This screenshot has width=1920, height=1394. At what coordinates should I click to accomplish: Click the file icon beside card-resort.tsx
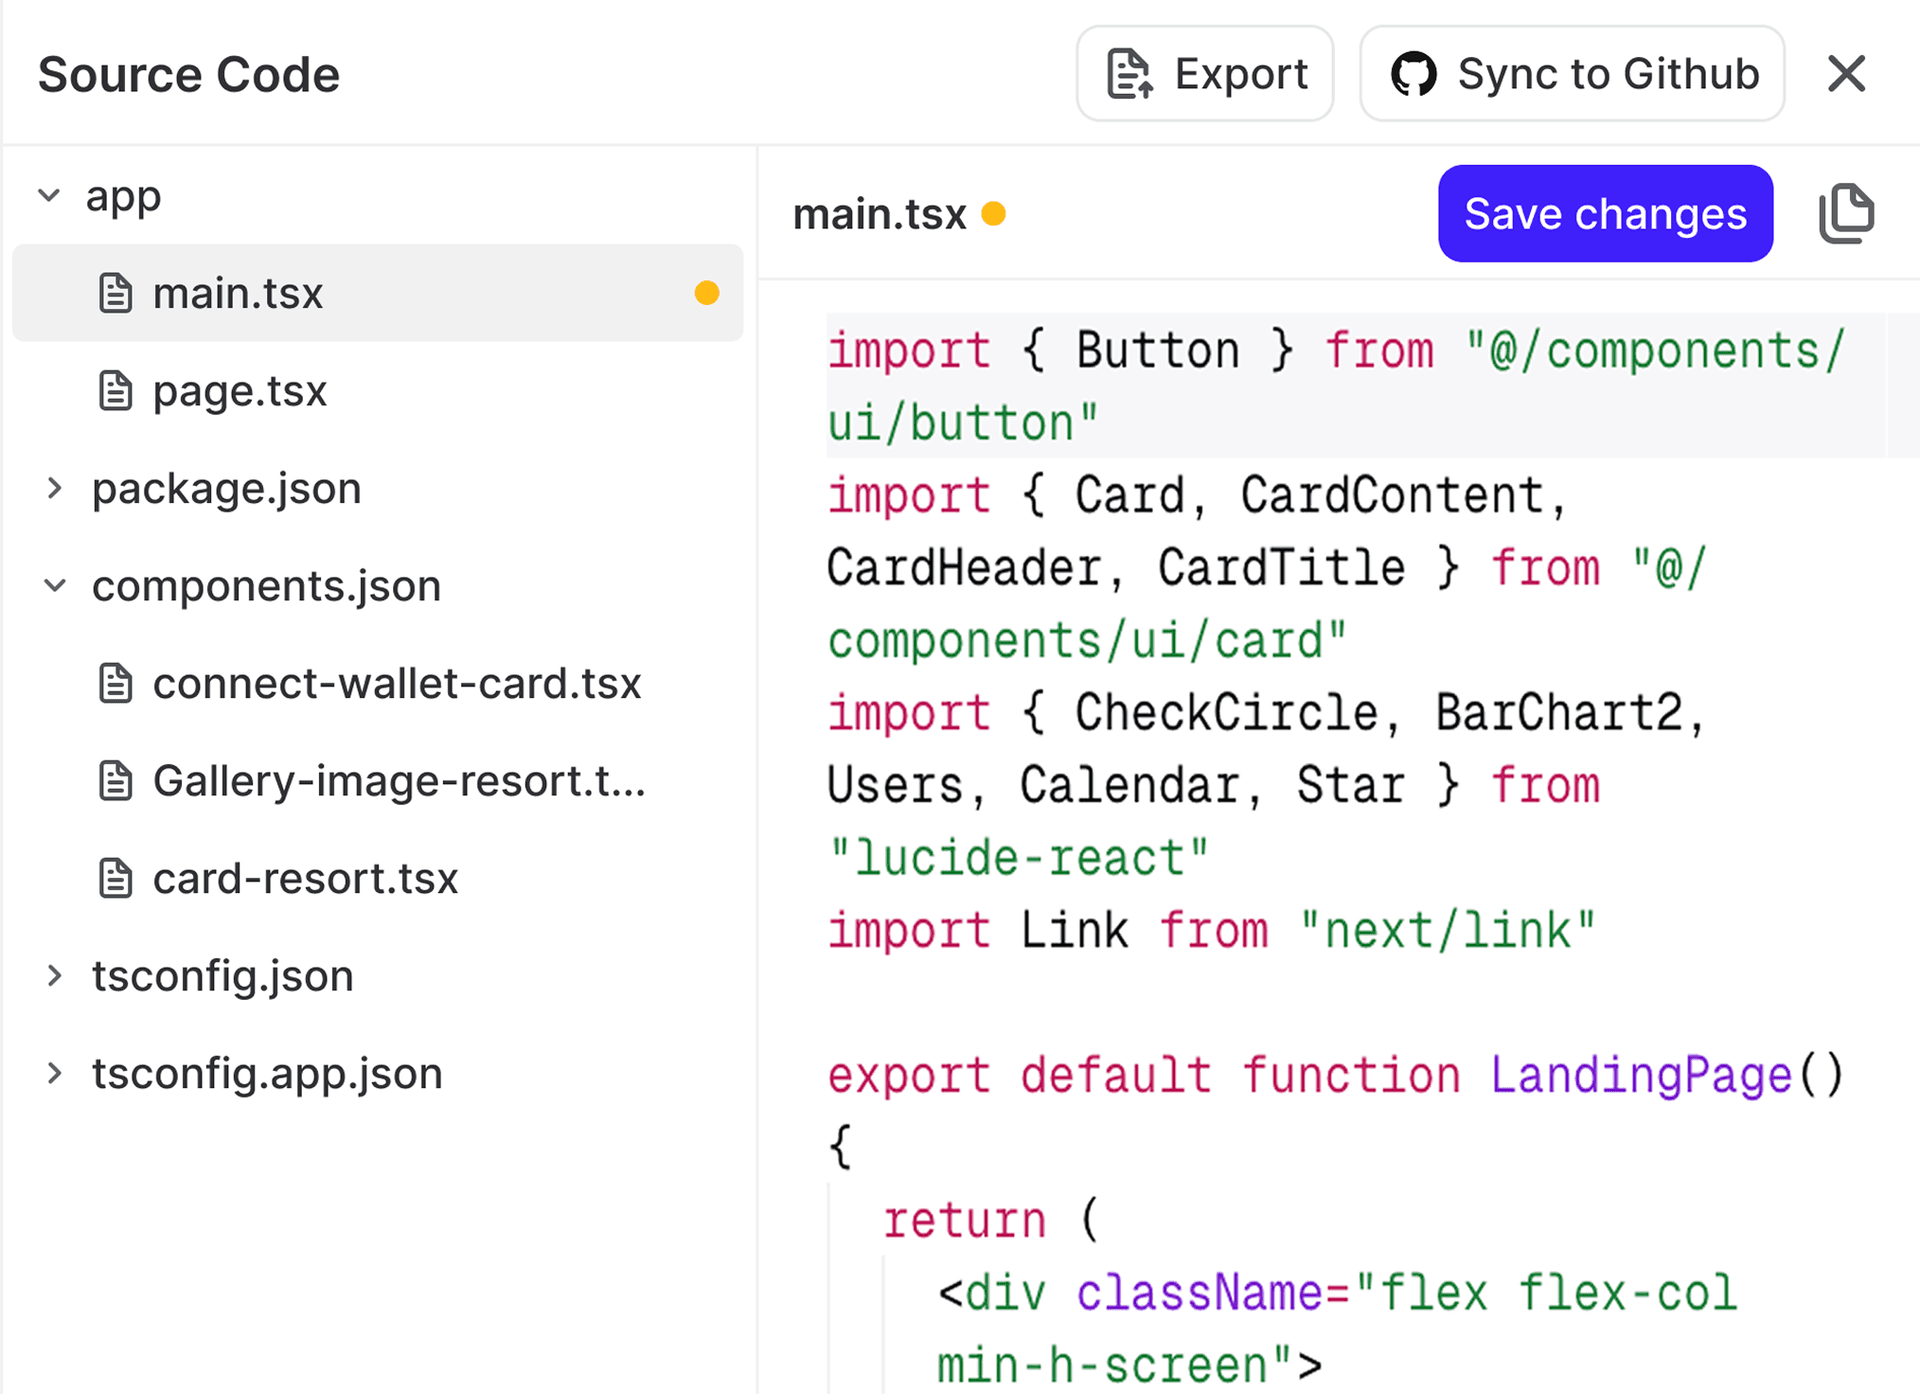[117, 878]
